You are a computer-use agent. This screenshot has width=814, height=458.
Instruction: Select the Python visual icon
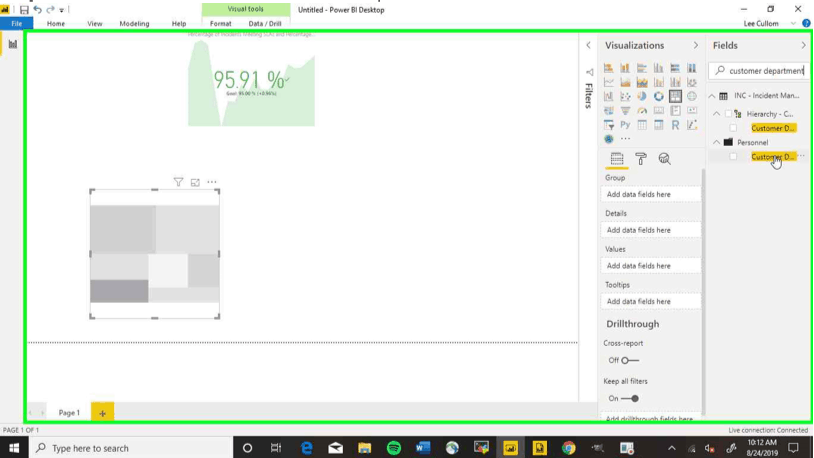tap(625, 125)
